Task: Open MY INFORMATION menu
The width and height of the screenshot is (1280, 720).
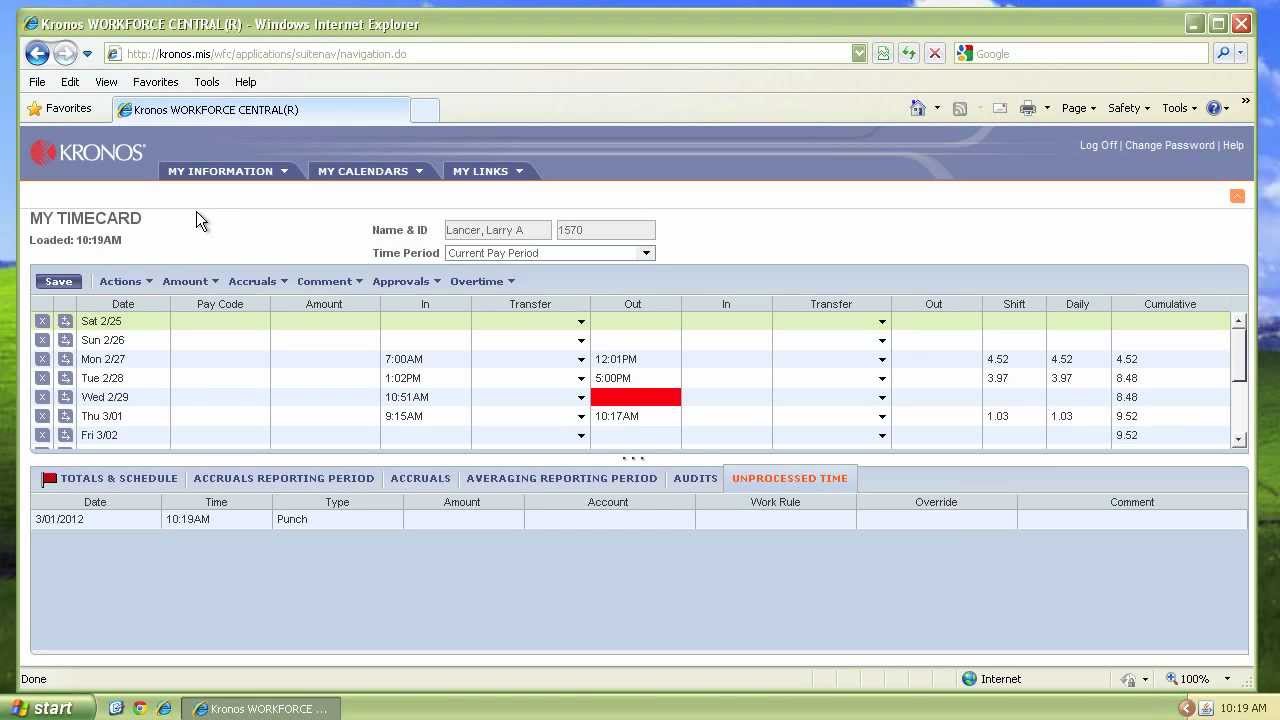Action: coord(228,171)
